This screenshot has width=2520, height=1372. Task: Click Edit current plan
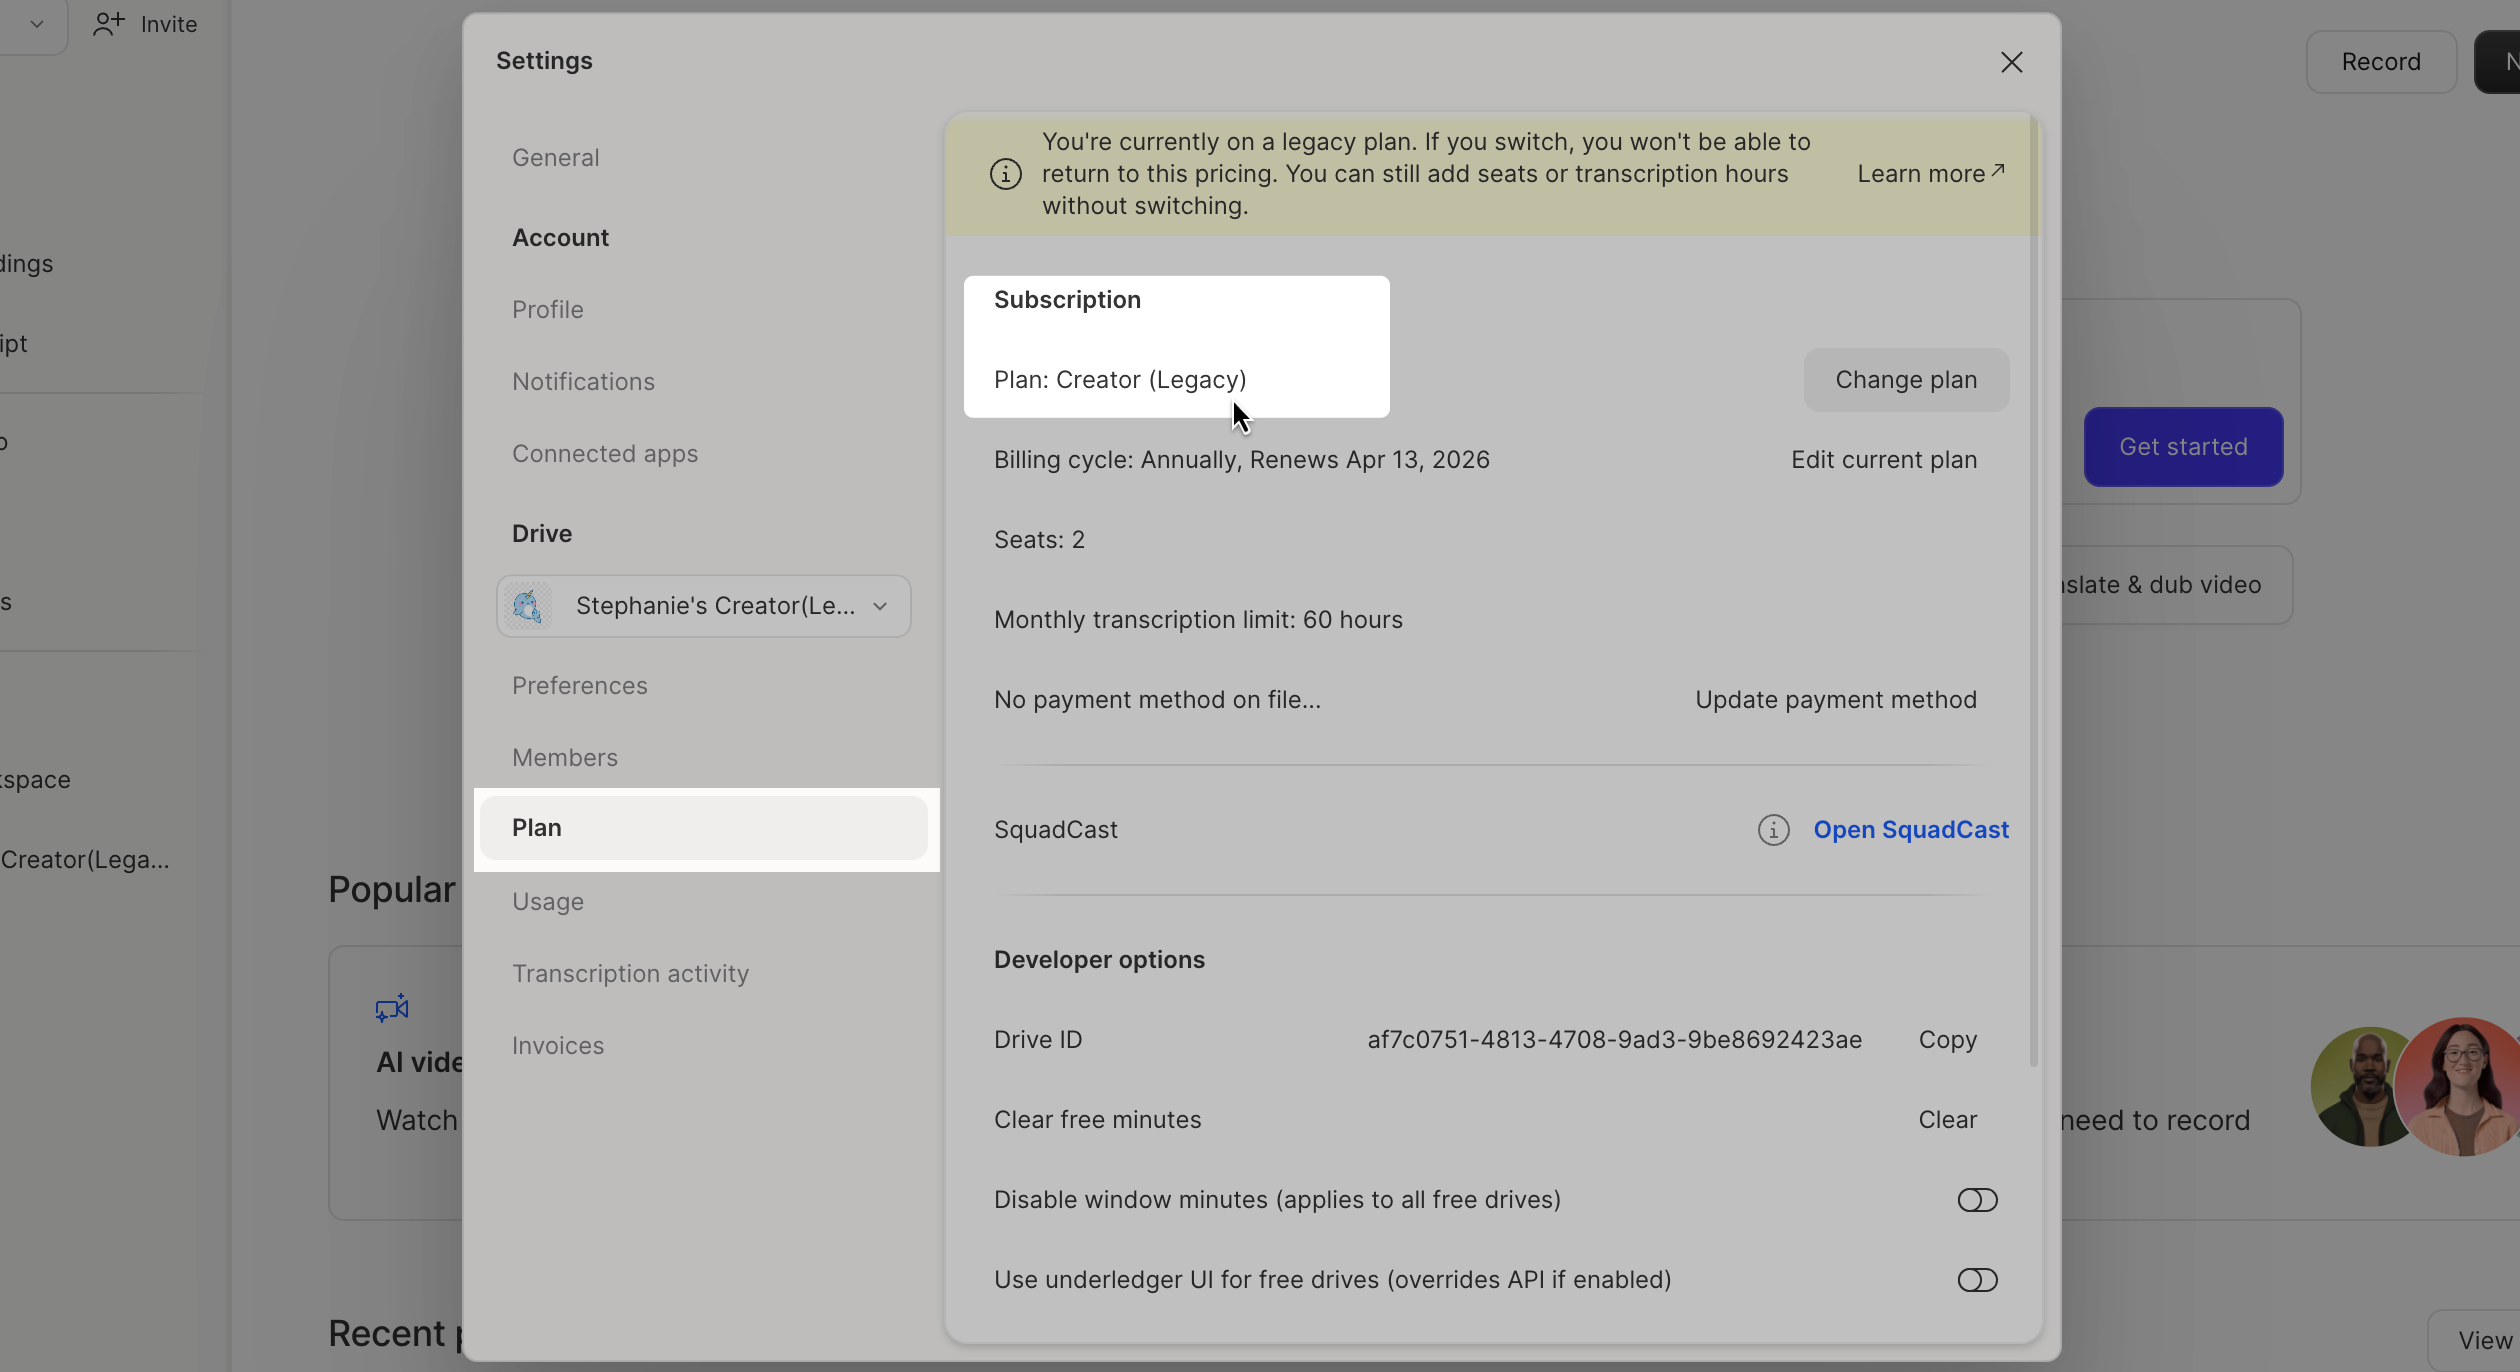[1883, 459]
